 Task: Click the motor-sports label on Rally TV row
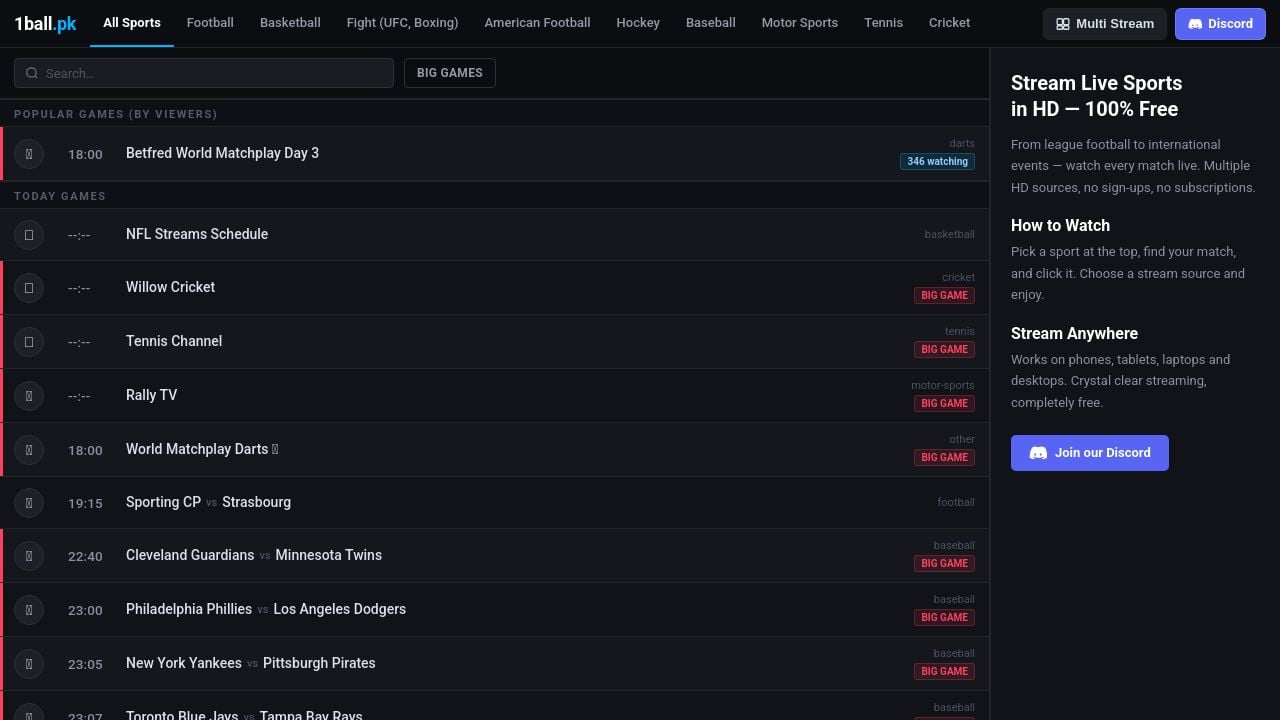click(942, 386)
